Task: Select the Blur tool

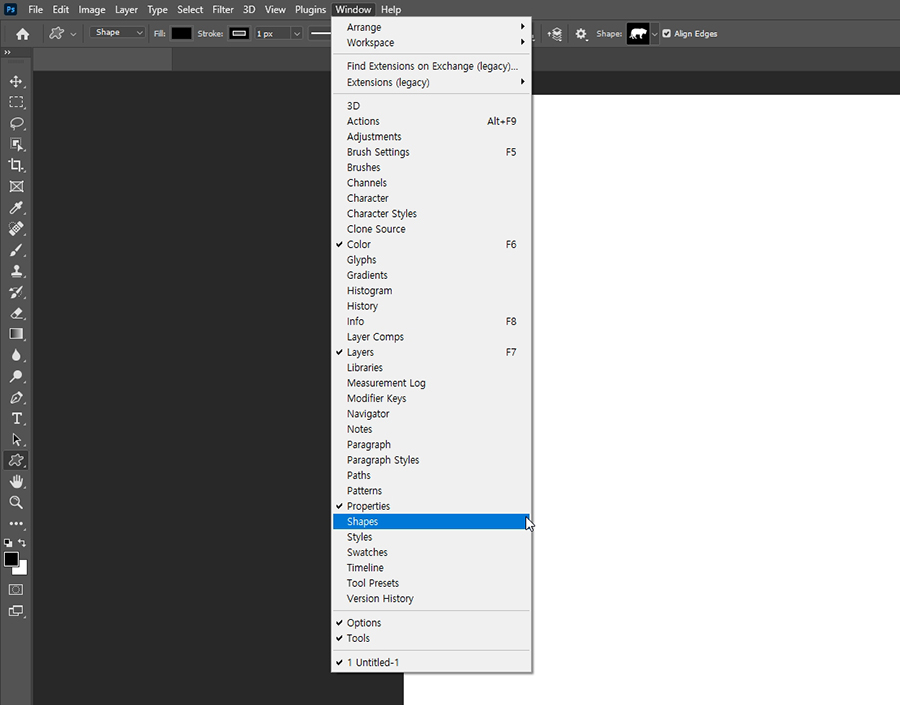Action: pos(16,355)
